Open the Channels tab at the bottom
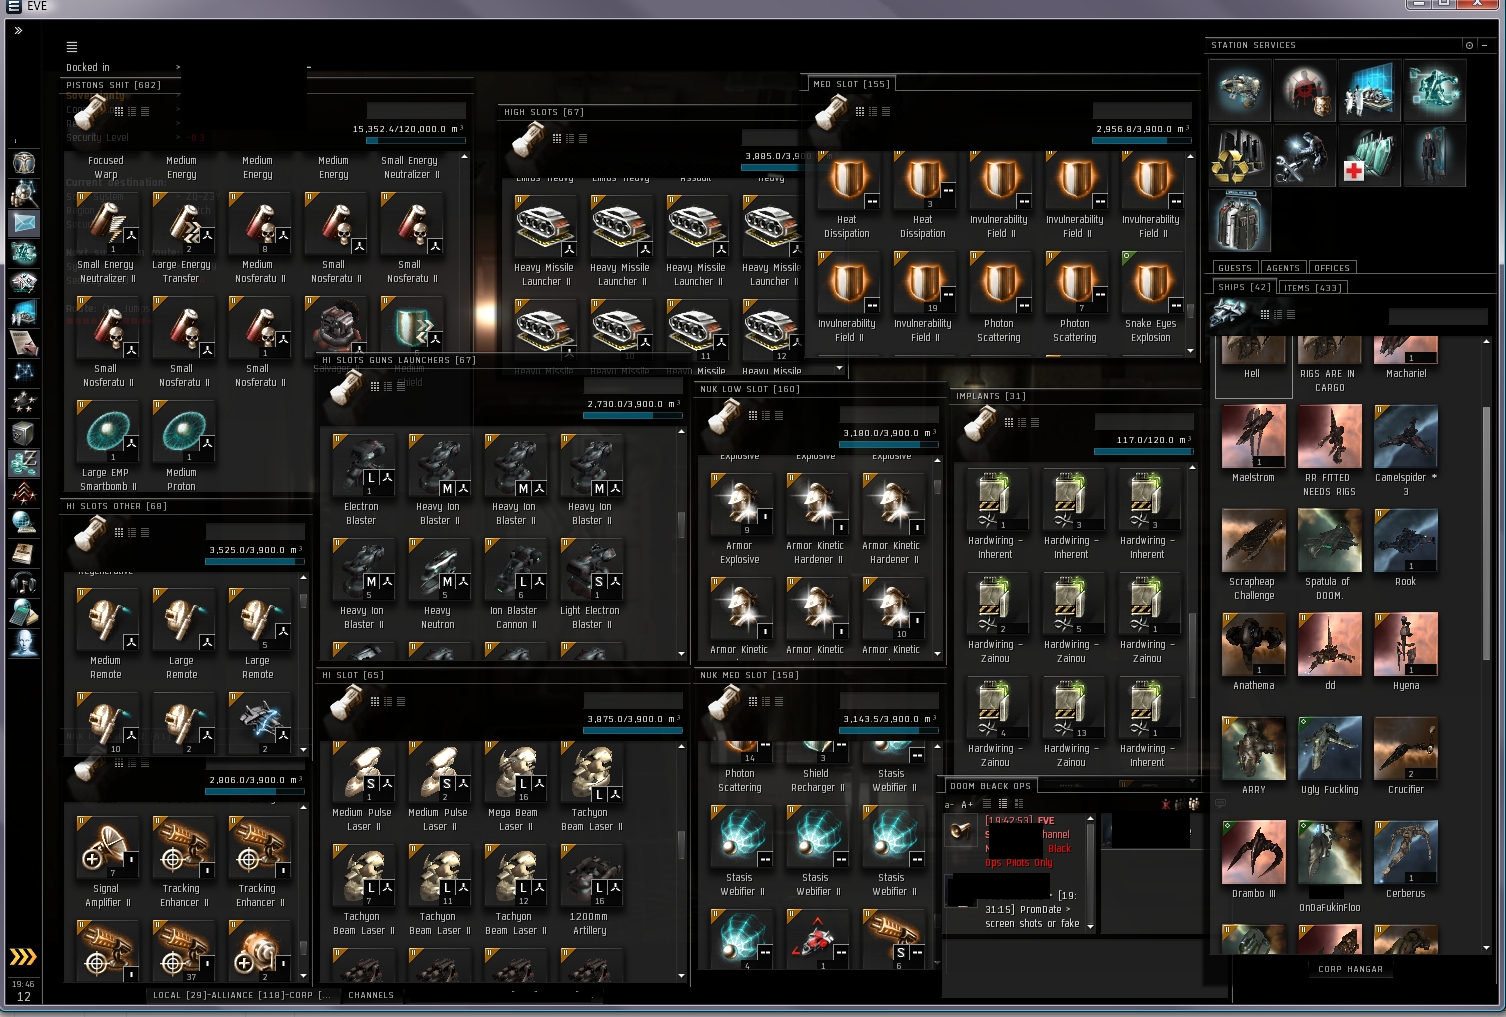The image size is (1506, 1017). tap(371, 995)
